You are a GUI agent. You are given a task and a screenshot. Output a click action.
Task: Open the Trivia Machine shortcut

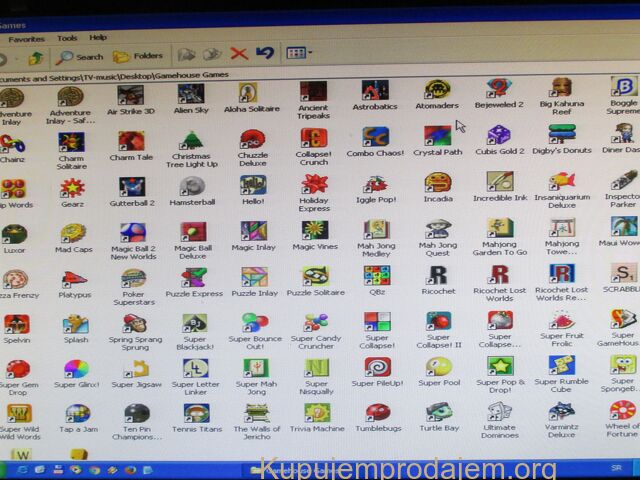(317, 412)
